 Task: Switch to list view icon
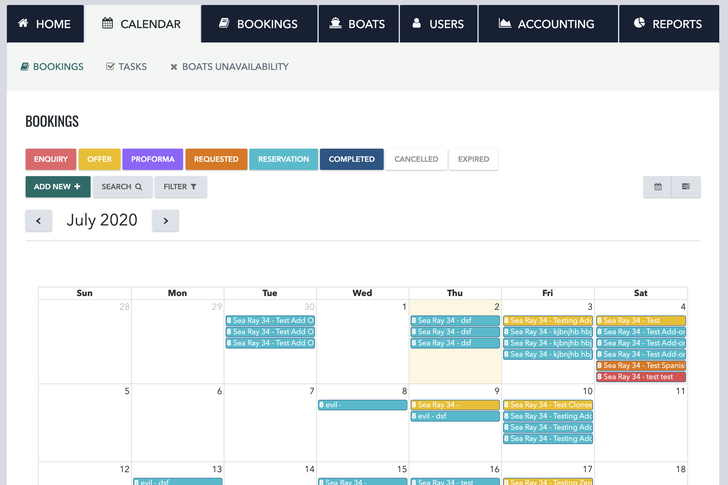coord(686,187)
